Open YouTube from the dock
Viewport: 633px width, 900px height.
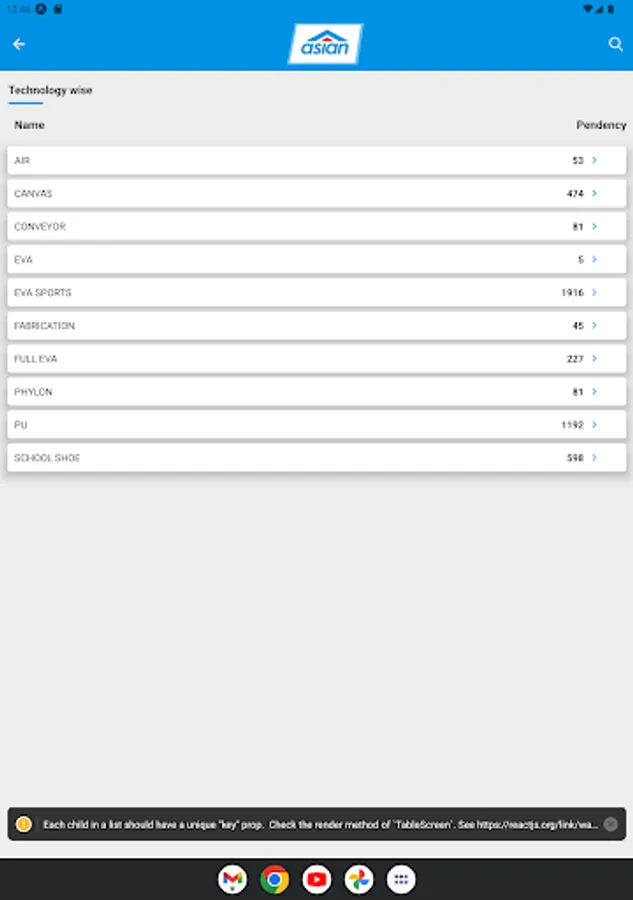click(317, 879)
